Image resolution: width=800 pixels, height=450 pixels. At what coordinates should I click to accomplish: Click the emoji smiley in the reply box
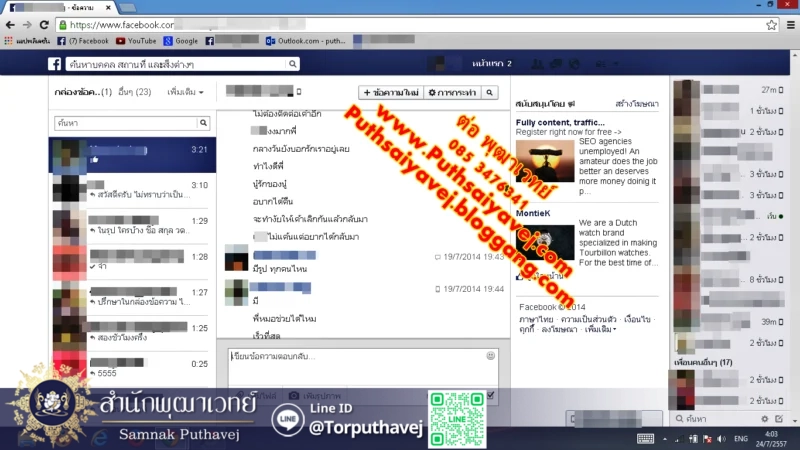(x=490, y=355)
